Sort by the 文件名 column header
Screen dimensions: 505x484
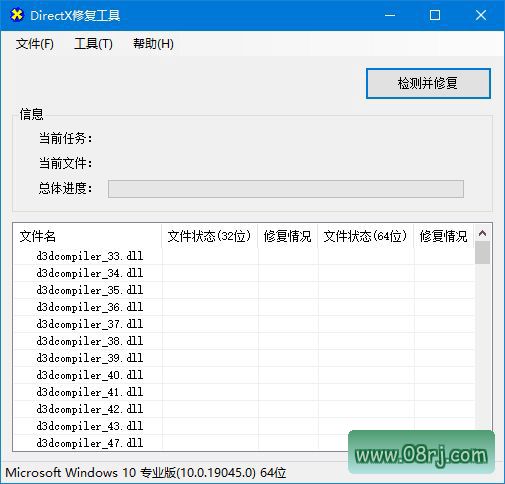point(87,236)
